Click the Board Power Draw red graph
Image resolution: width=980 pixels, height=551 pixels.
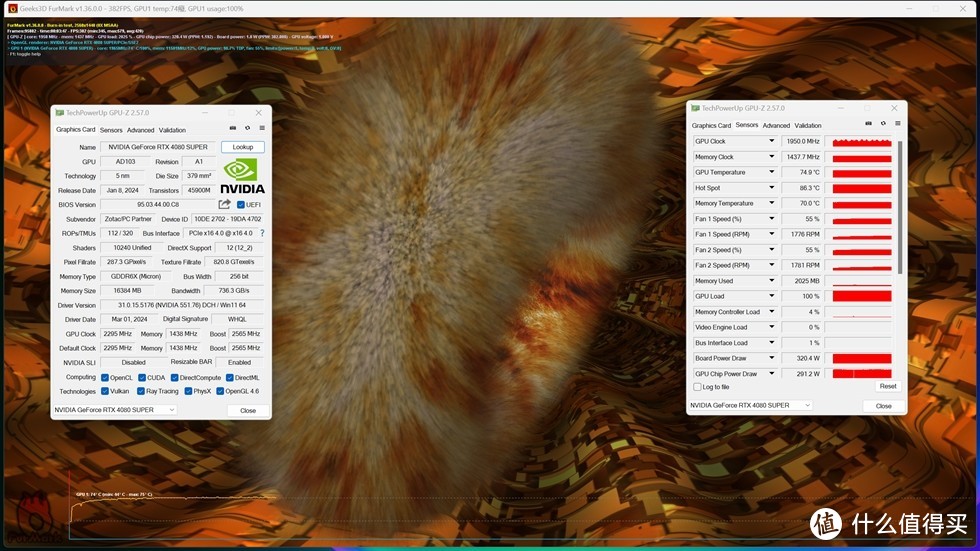tap(861, 359)
